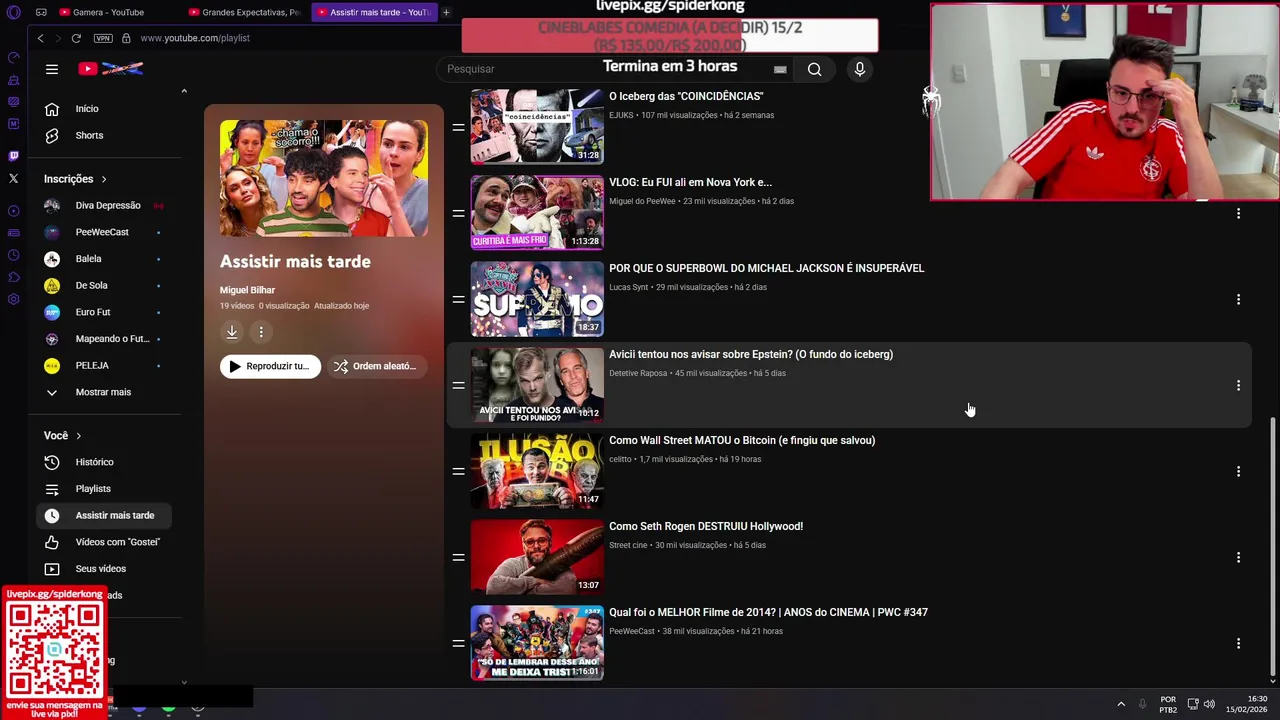
Task: Show hidden taskbar tray icons chevron
Action: click(1121, 704)
